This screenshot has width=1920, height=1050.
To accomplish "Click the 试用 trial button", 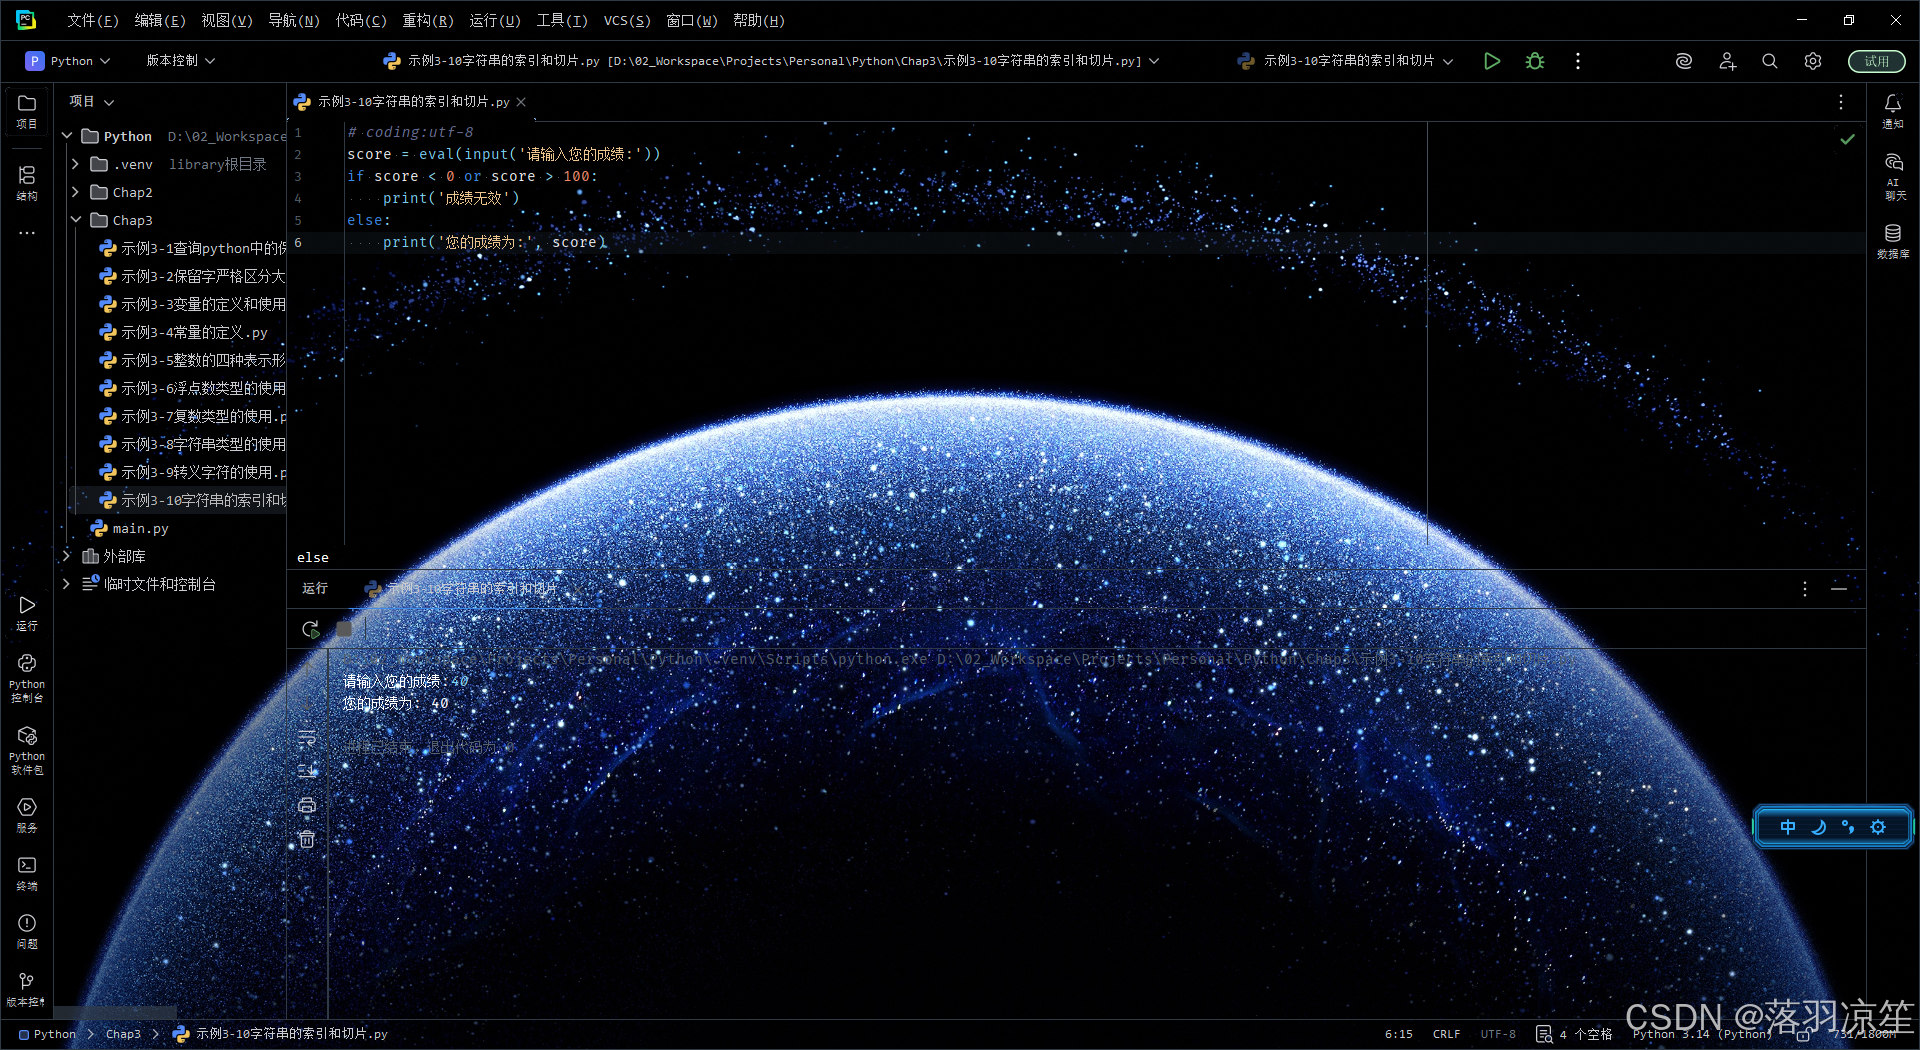I will click(1877, 61).
